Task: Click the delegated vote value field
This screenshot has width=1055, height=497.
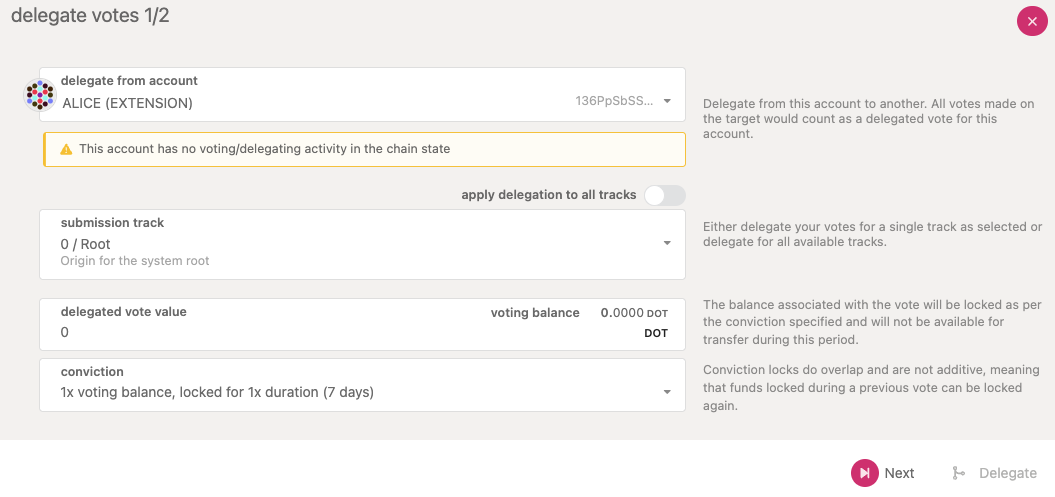Action: [250, 332]
